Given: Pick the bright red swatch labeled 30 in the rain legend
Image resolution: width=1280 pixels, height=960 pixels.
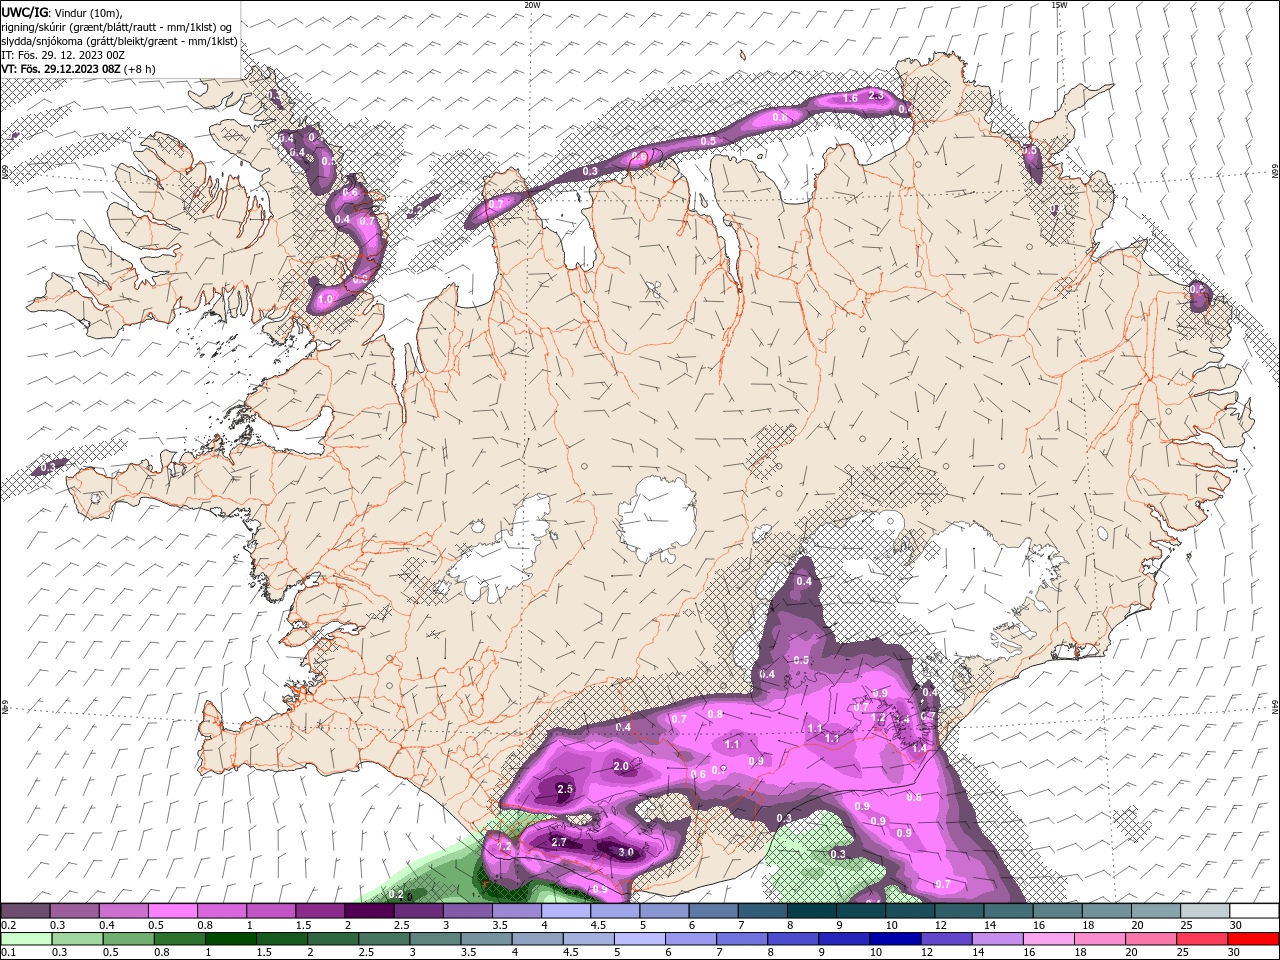Looking at the screenshot, I should [x=1253, y=938].
